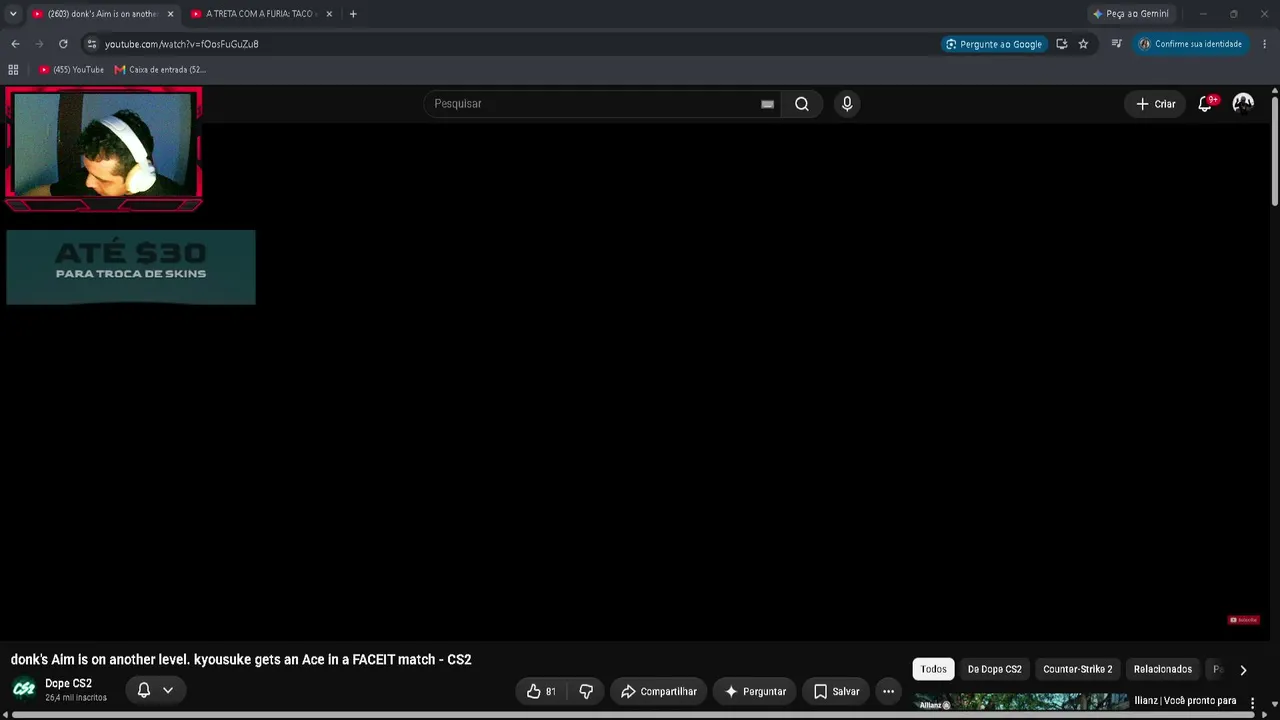Image resolution: width=1280 pixels, height=720 pixels.
Task: Click the subscribe watermark in the video corner
Action: click(x=1244, y=620)
